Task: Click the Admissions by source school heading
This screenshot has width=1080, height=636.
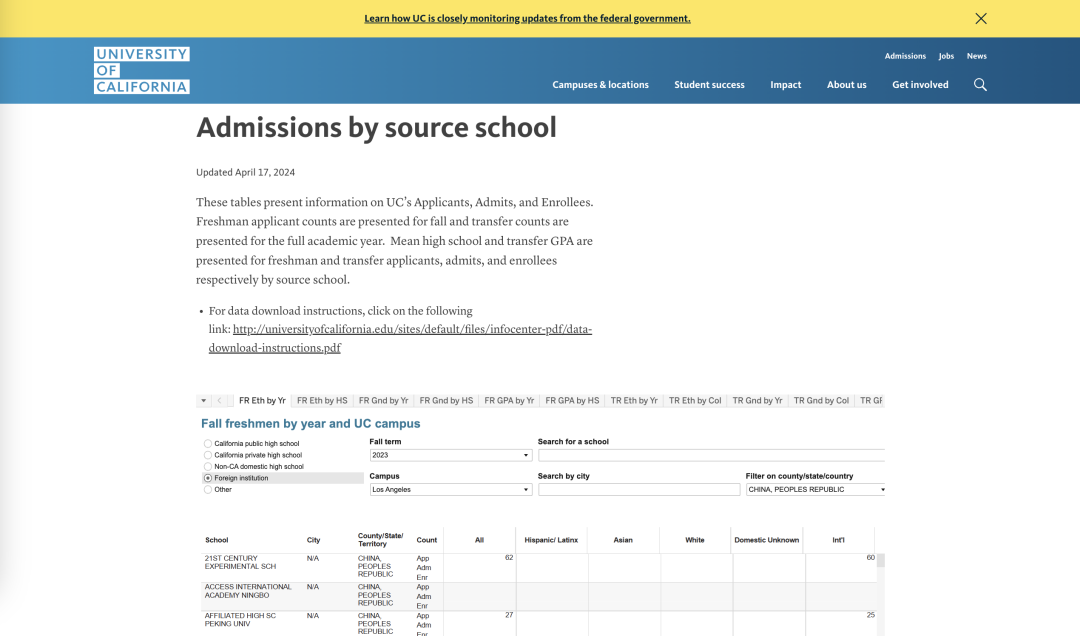Action: pyautogui.click(x=376, y=127)
